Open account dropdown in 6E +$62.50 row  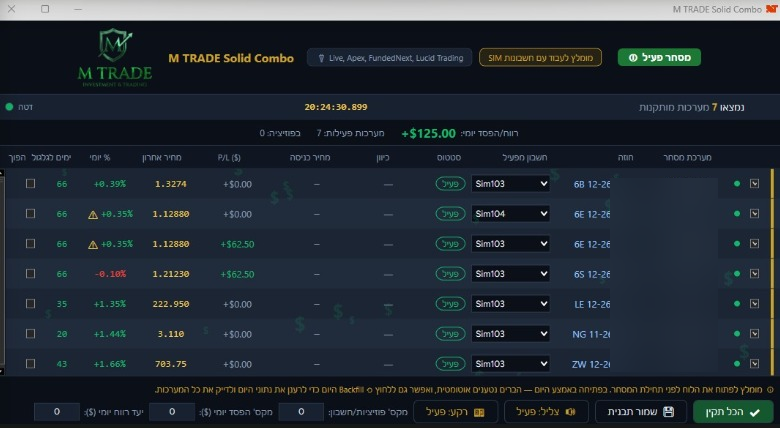[x=510, y=243]
